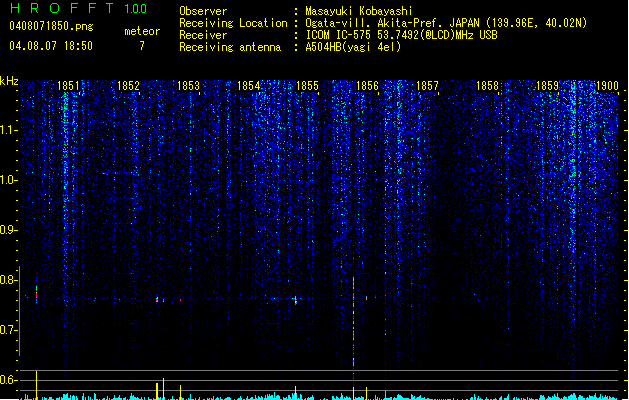629x400 pixels.
Task: Click the kHz axis unit label
Action: point(9,81)
